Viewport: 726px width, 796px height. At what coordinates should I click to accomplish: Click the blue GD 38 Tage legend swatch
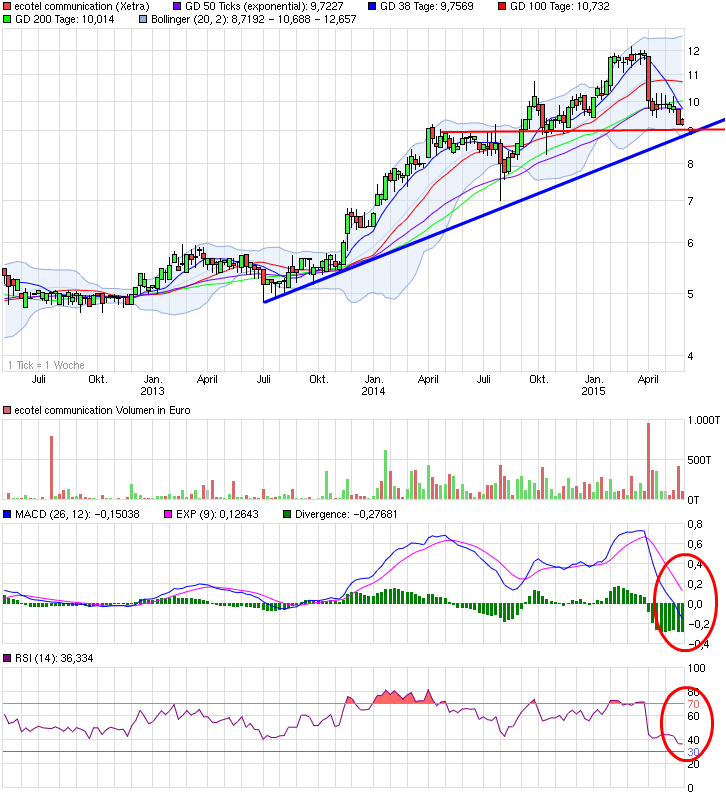[x=372, y=7]
